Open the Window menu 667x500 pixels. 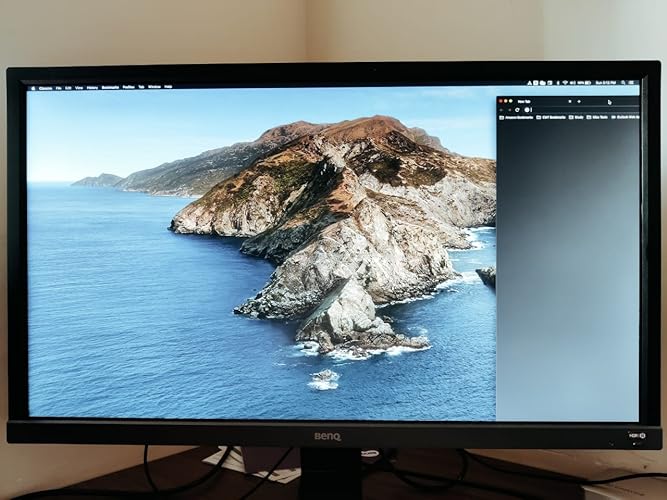point(154,87)
